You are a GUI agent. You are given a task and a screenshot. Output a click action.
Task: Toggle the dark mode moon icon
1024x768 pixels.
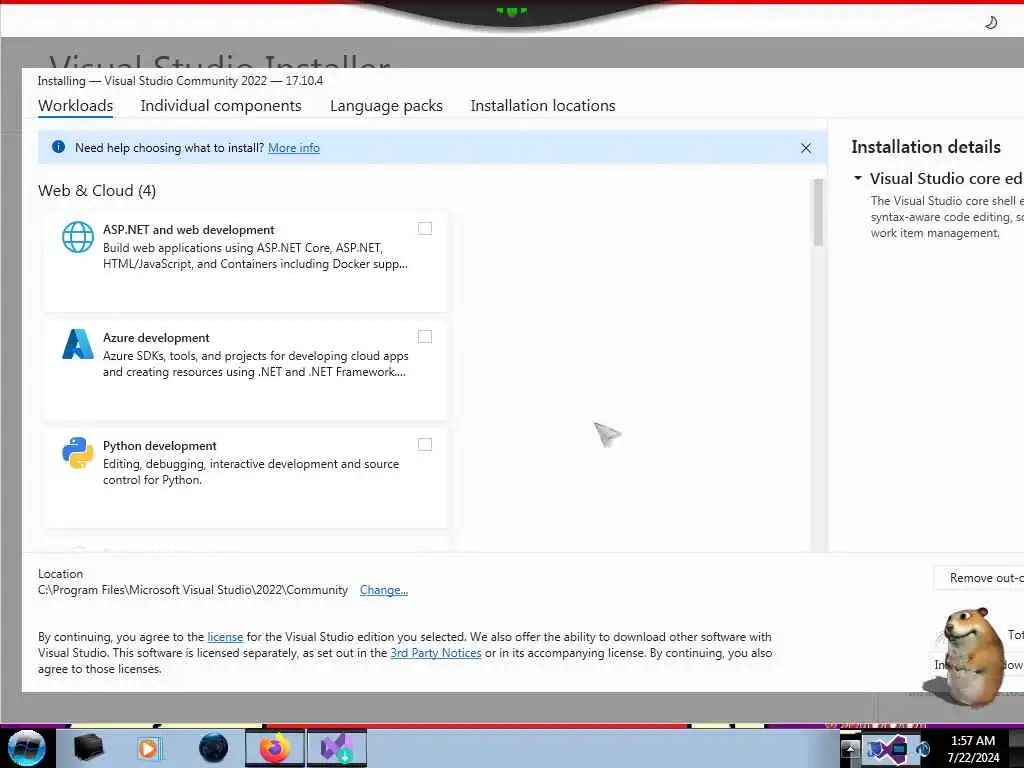(x=990, y=23)
